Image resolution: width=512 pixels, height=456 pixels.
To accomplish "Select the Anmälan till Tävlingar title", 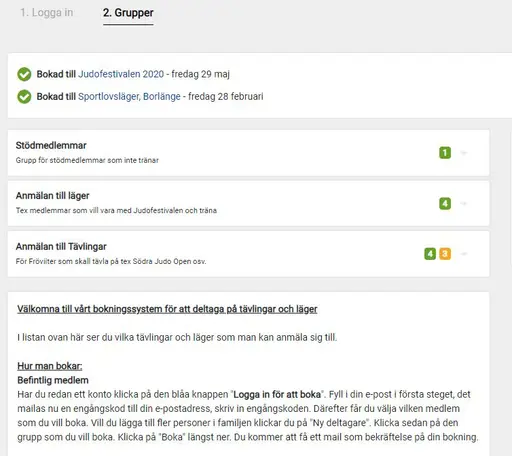I will pyautogui.click(x=61, y=247).
